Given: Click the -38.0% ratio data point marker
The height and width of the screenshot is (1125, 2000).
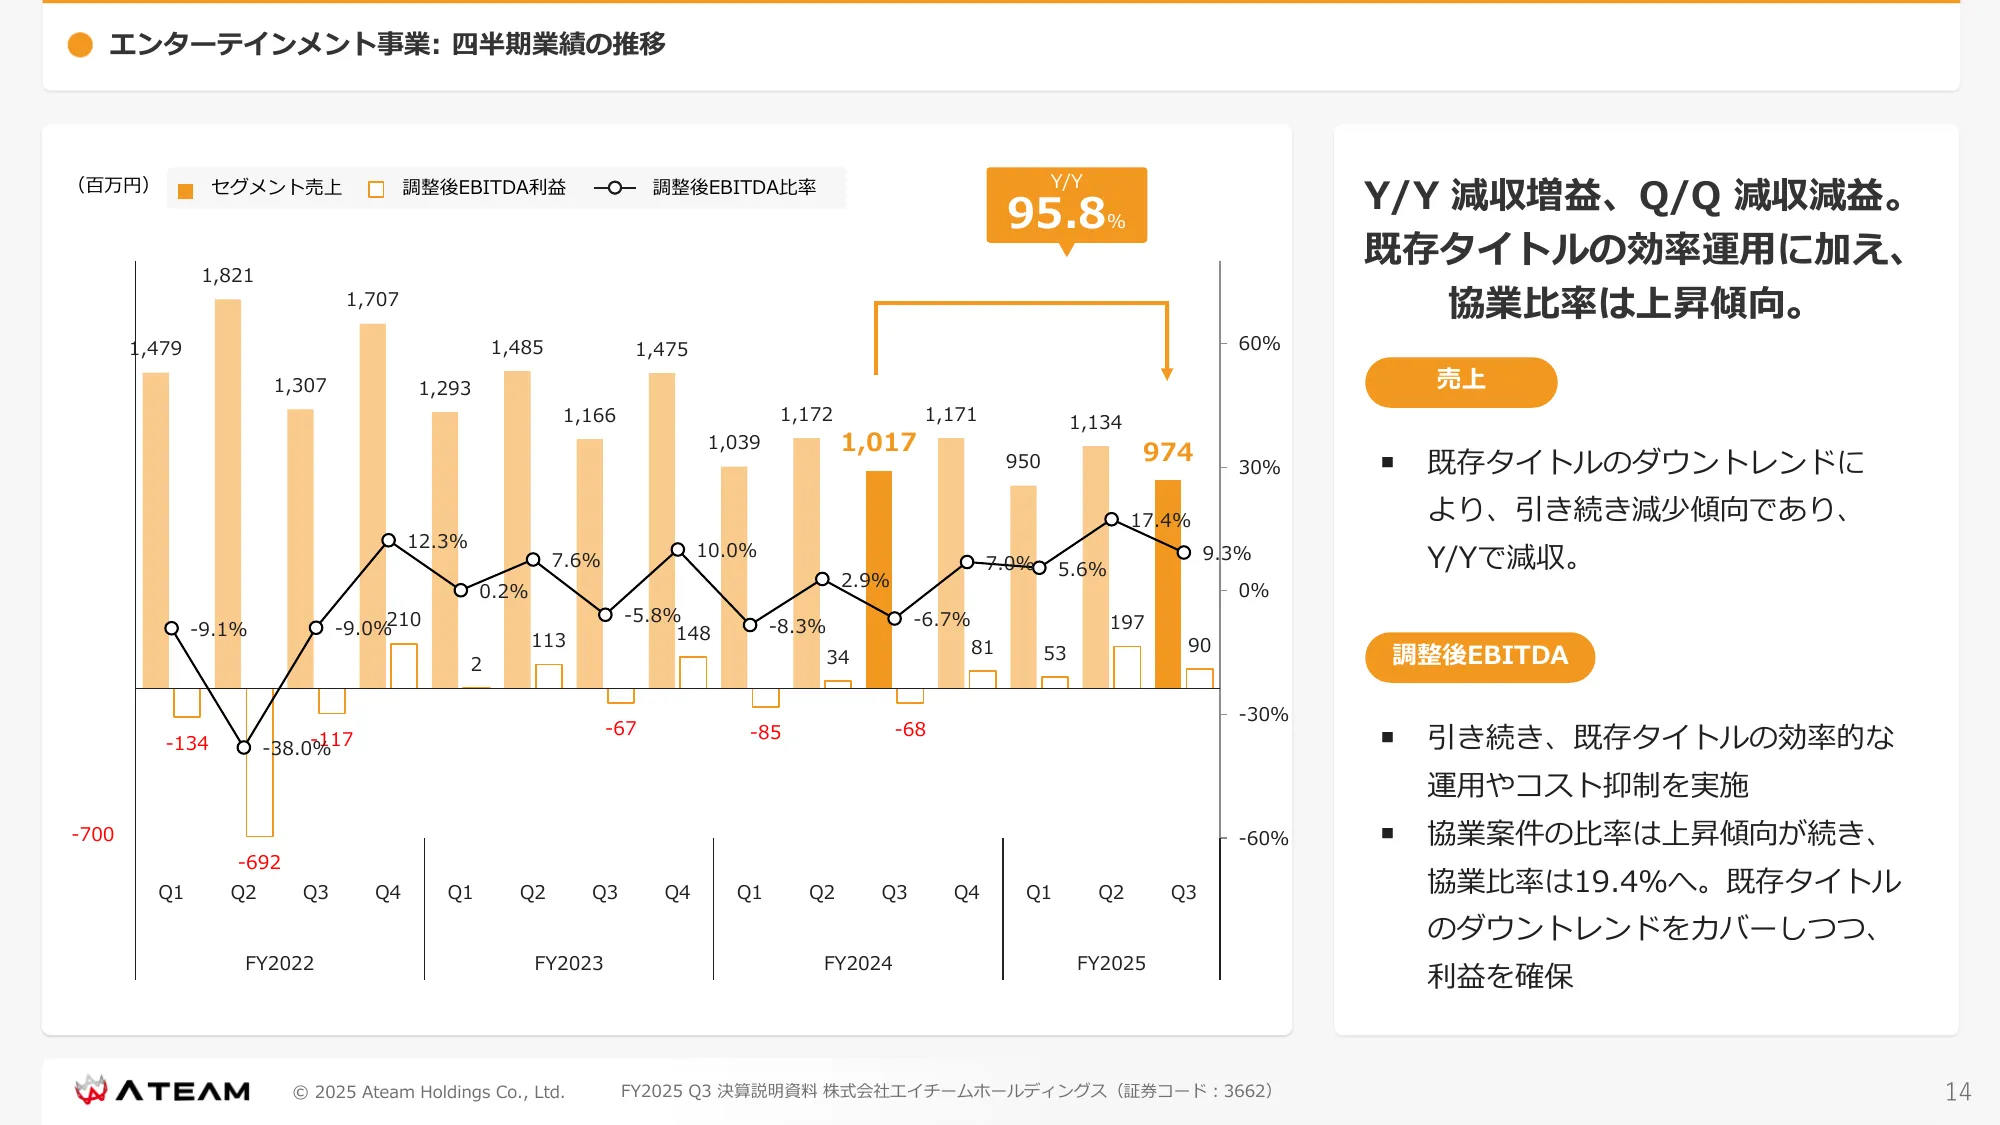Looking at the screenshot, I should point(244,747).
